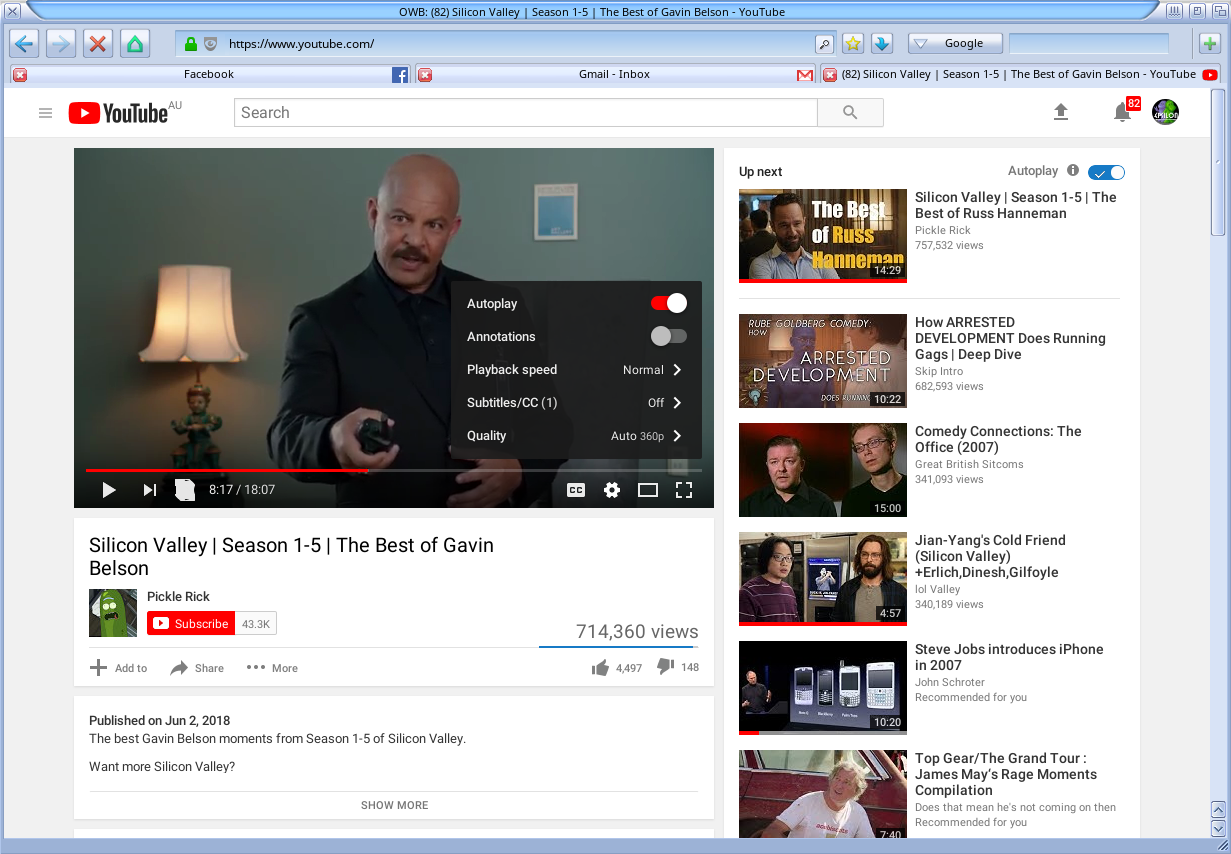Open the account avatar menu
The height and width of the screenshot is (854, 1231).
click(1165, 112)
